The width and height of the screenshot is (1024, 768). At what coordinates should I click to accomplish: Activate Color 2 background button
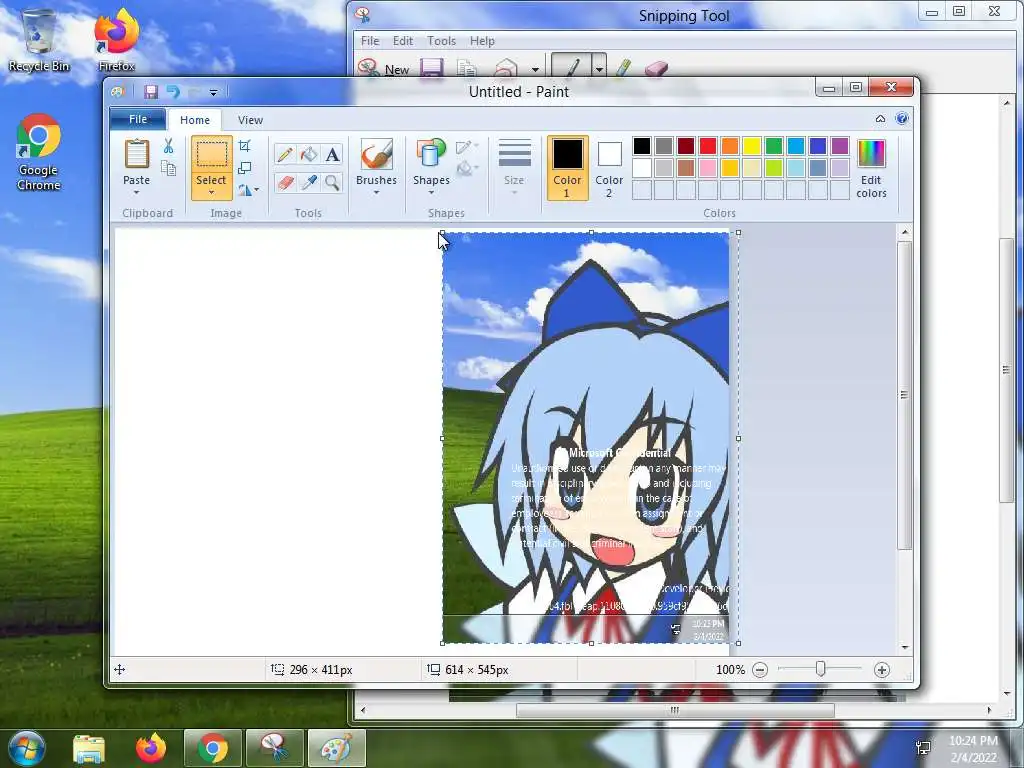pos(609,168)
